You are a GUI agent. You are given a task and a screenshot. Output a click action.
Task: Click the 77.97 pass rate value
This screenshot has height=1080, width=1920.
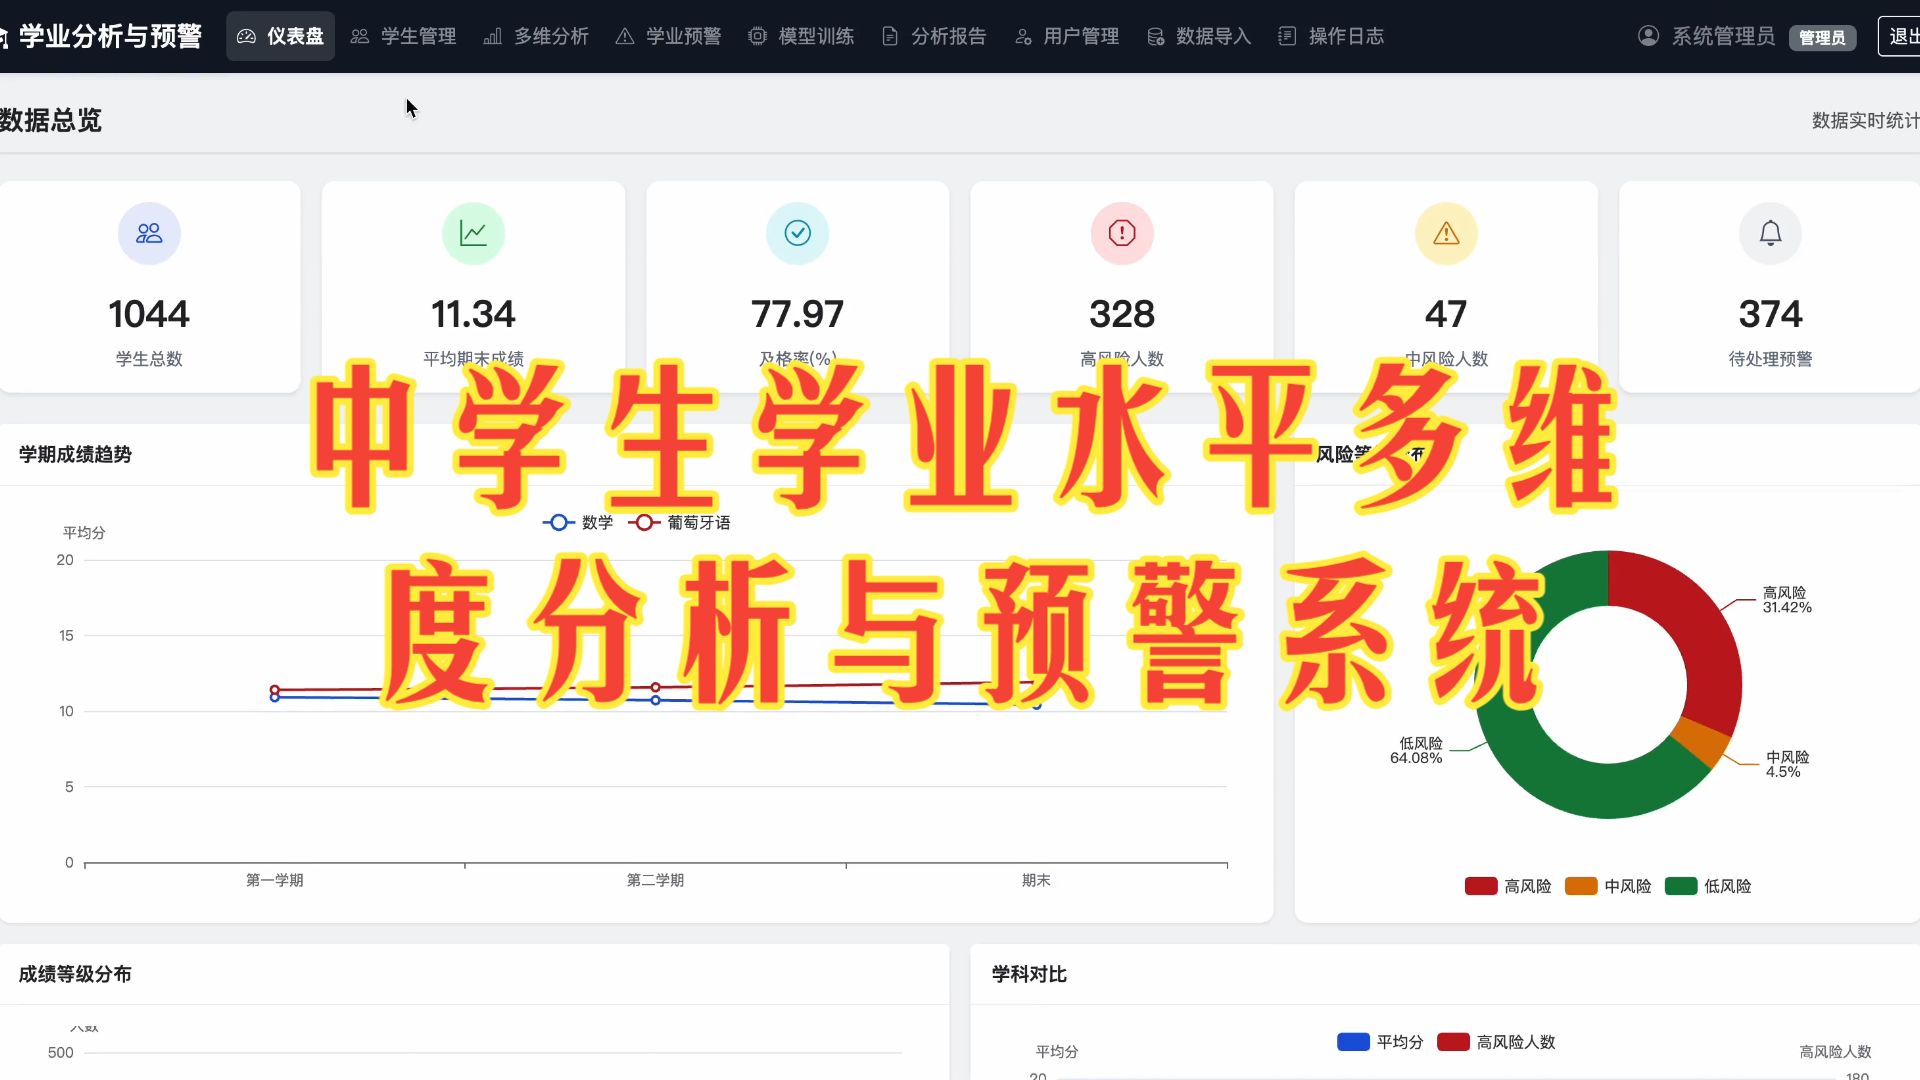pos(797,314)
